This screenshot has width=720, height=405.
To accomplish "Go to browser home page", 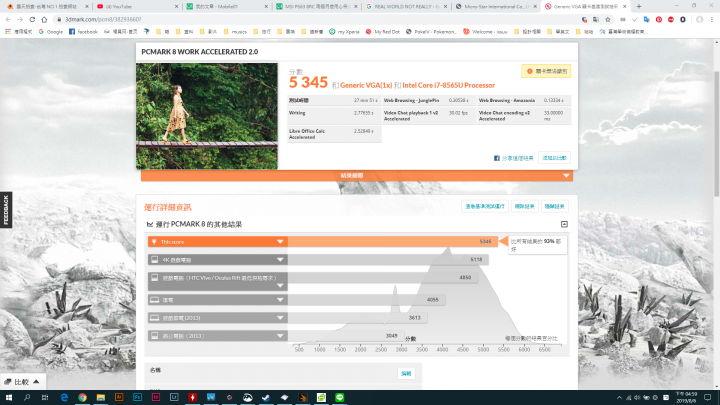I will [x=44, y=19].
